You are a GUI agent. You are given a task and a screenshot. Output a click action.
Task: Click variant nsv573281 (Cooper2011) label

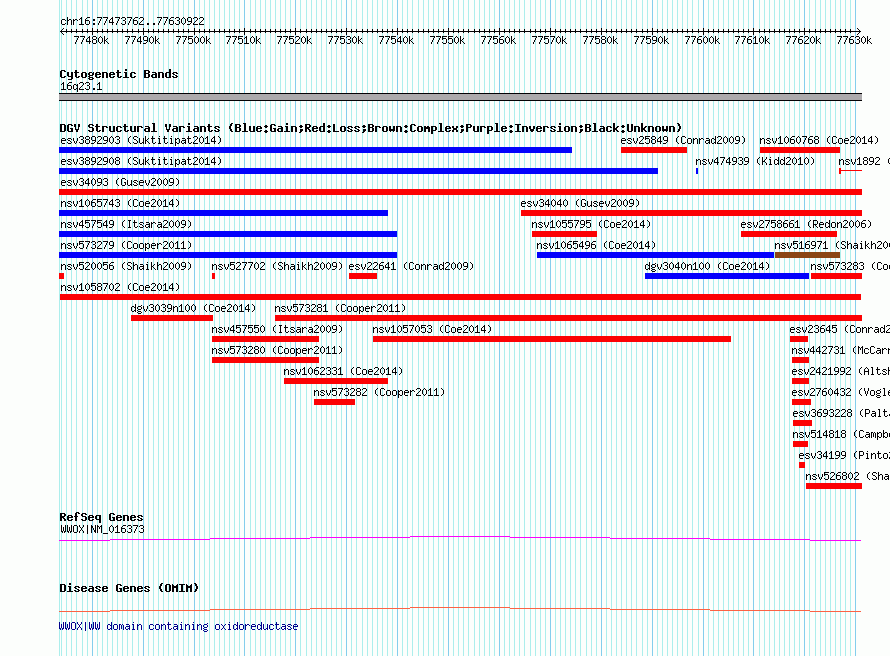click(x=340, y=308)
